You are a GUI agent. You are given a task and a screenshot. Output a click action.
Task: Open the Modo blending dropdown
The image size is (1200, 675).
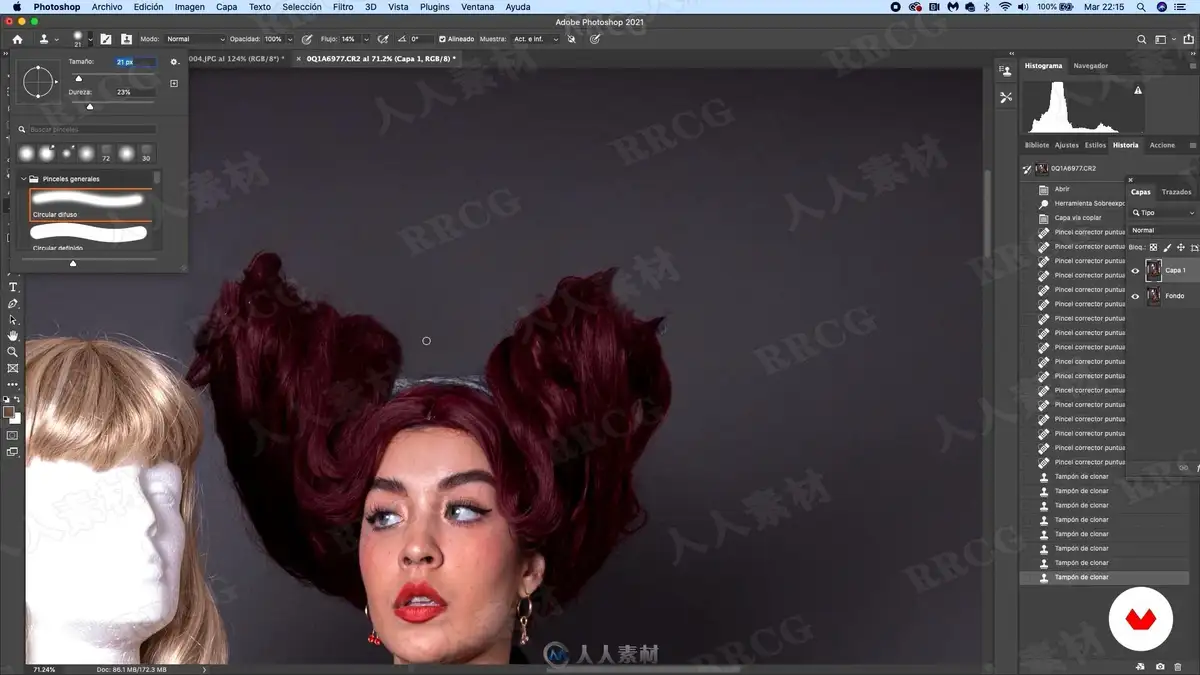(196, 39)
